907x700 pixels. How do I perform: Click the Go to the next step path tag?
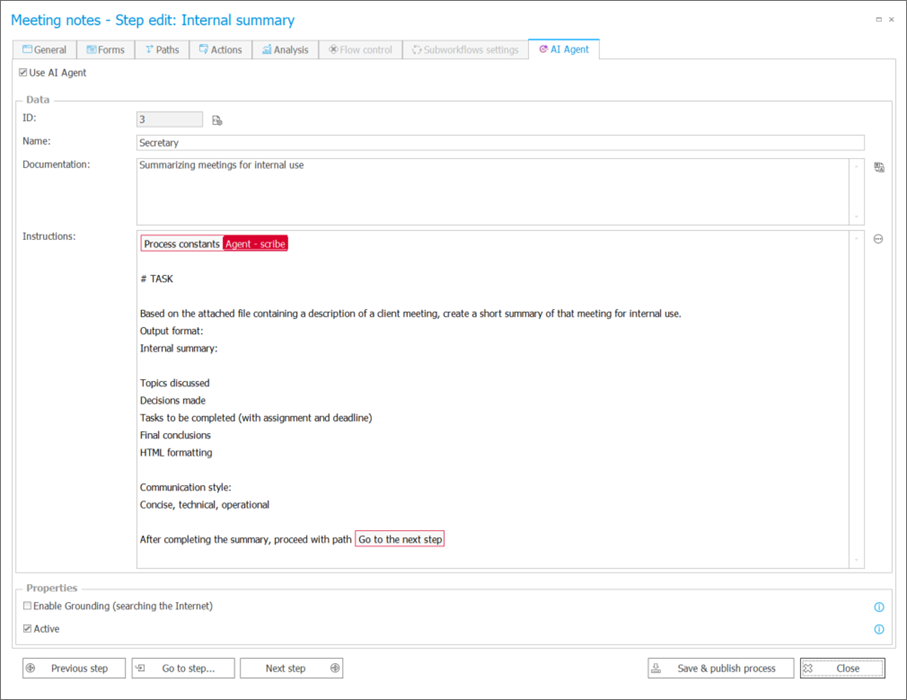tap(400, 540)
